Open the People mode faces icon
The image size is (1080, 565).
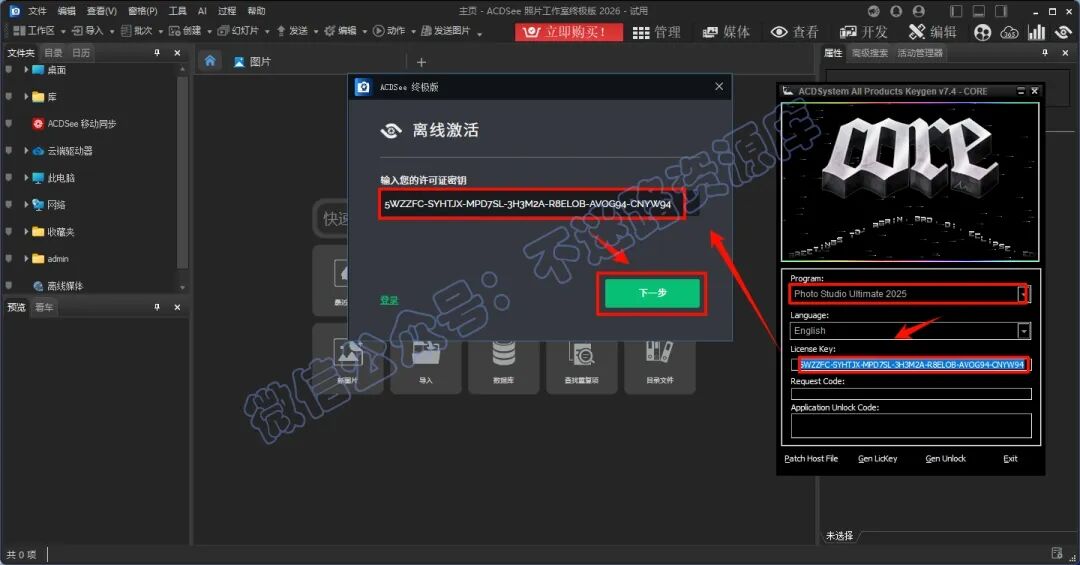pos(983,32)
